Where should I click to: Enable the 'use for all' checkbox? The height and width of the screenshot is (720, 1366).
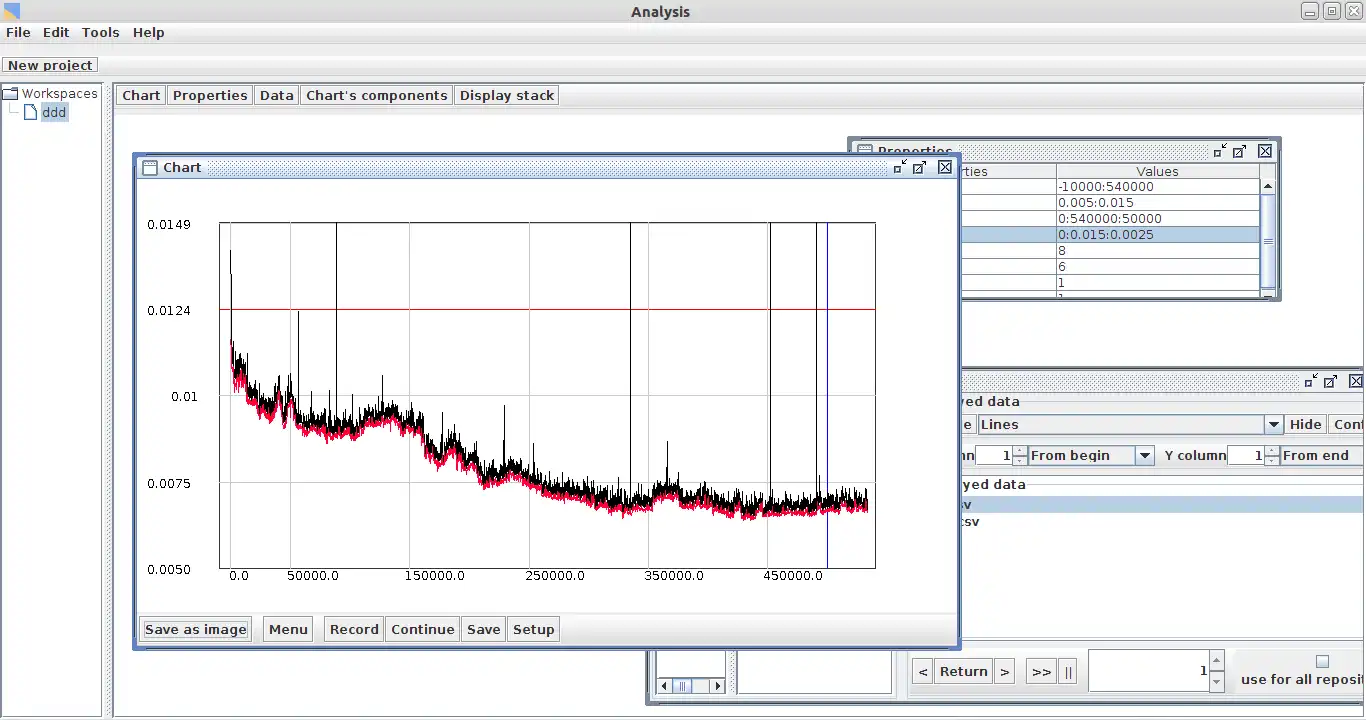point(1322,661)
